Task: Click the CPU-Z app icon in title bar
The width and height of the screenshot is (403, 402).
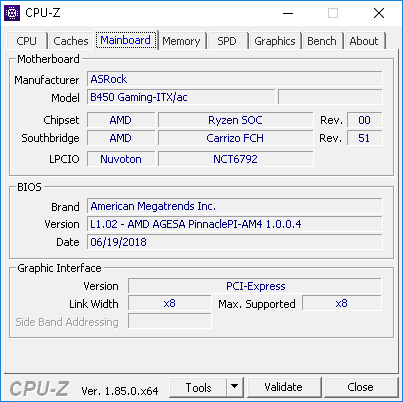Action: 12,13
